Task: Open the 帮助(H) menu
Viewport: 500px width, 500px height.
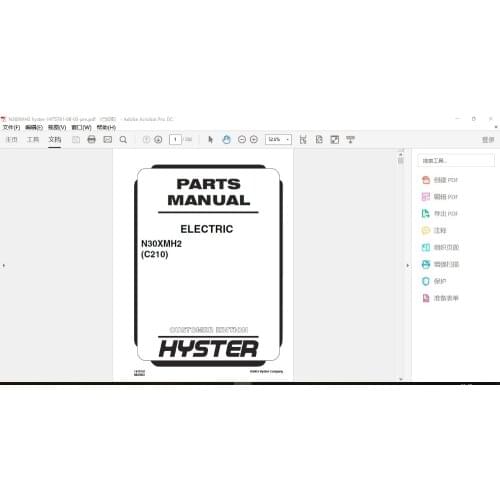Action: pyautogui.click(x=106, y=127)
